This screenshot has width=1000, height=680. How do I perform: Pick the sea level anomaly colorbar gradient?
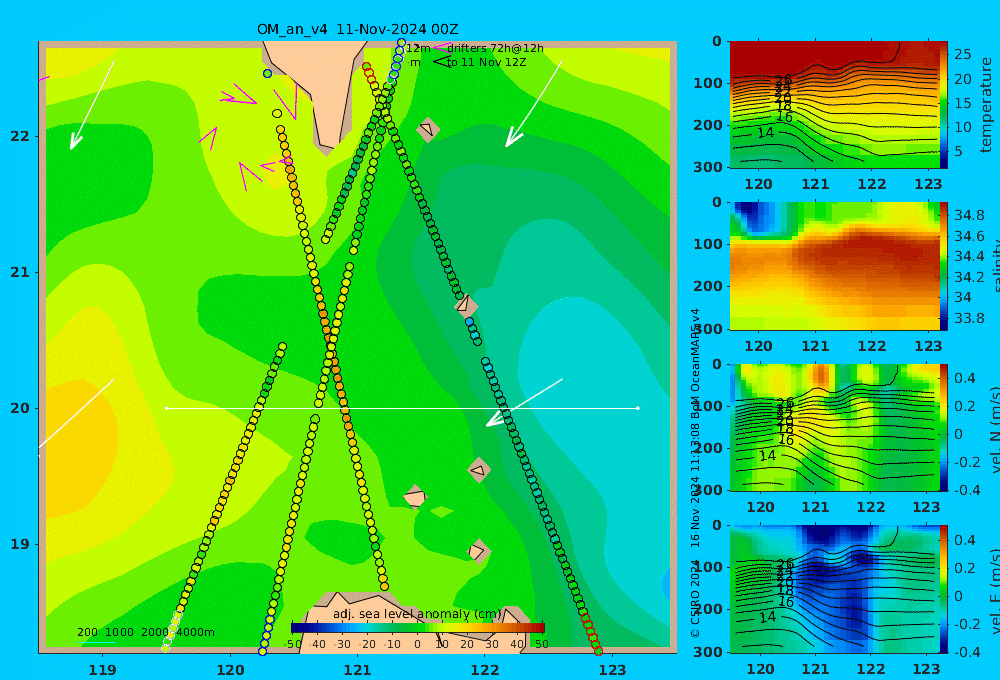click(417, 628)
